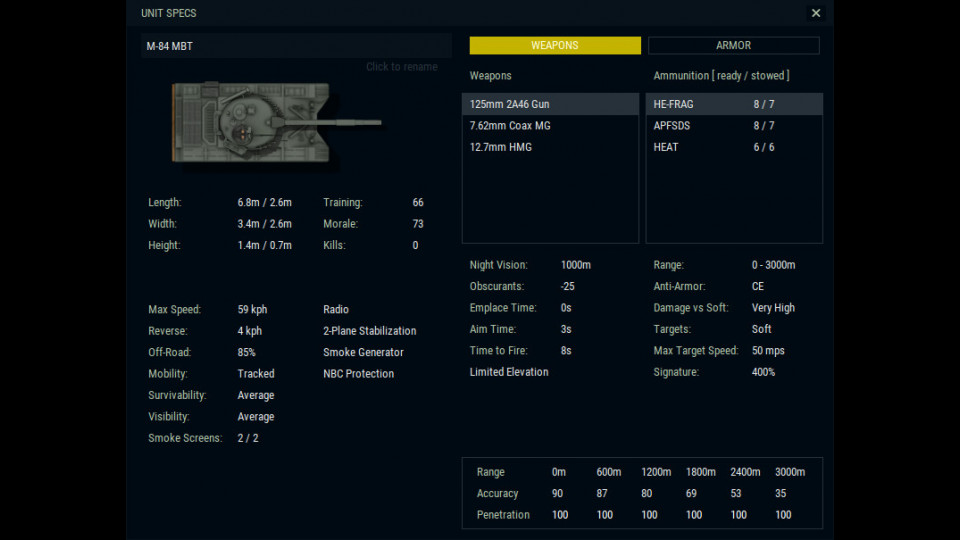Click accuracy value 90 at 0m
This screenshot has width=960, height=540.
click(557, 493)
